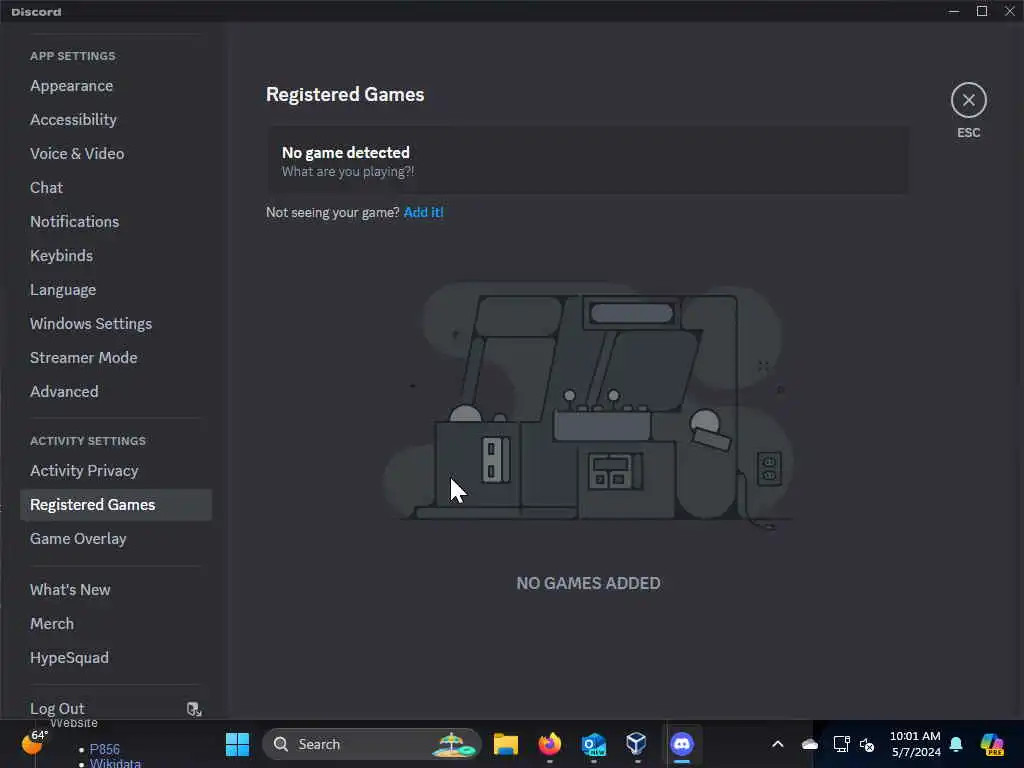1024x768 pixels.
Task: Select the Language settings entry
Action: [63, 289]
